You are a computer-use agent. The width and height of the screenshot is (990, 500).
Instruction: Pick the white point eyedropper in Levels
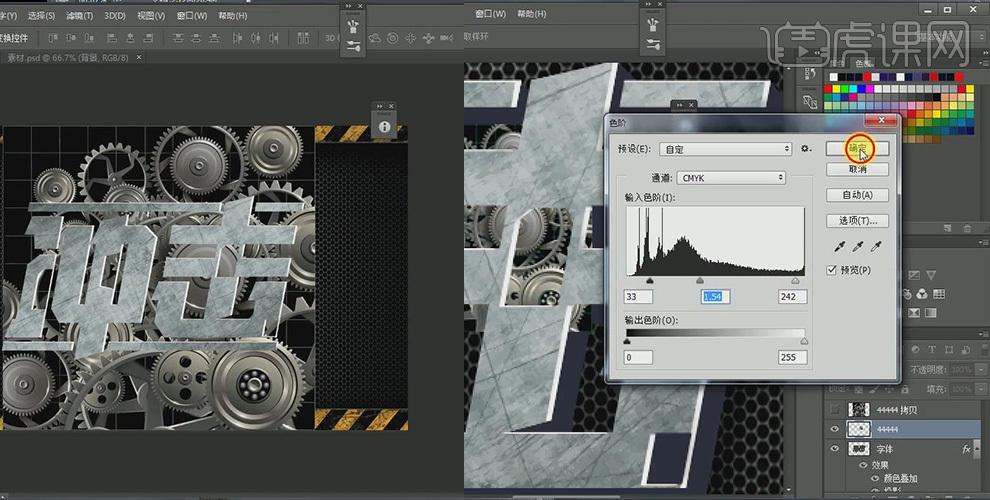click(x=876, y=247)
